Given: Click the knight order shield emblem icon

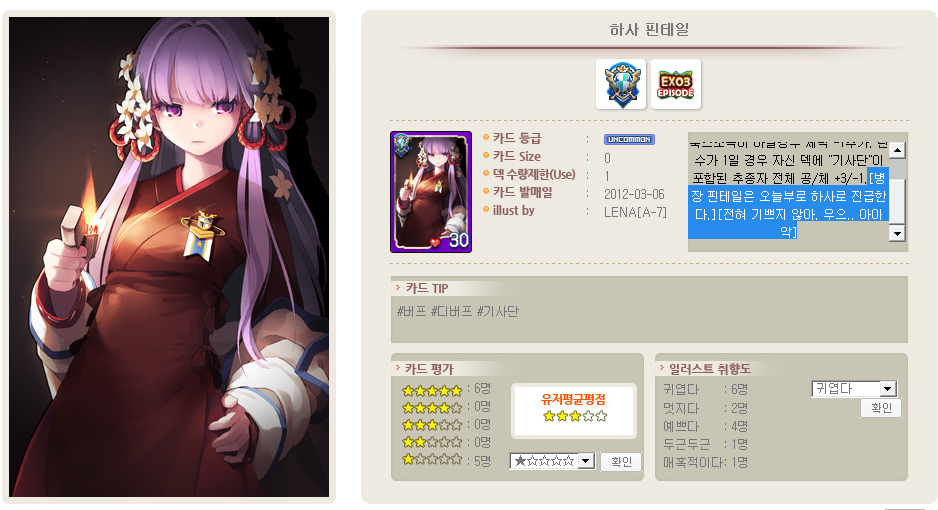Looking at the screenshot, I should [621, 84].
